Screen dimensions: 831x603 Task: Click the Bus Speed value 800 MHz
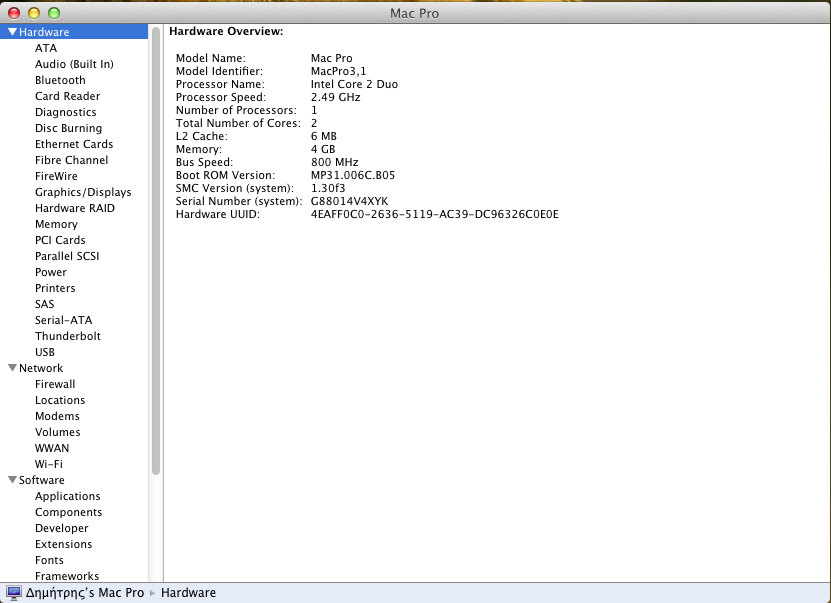click(334, 162)
